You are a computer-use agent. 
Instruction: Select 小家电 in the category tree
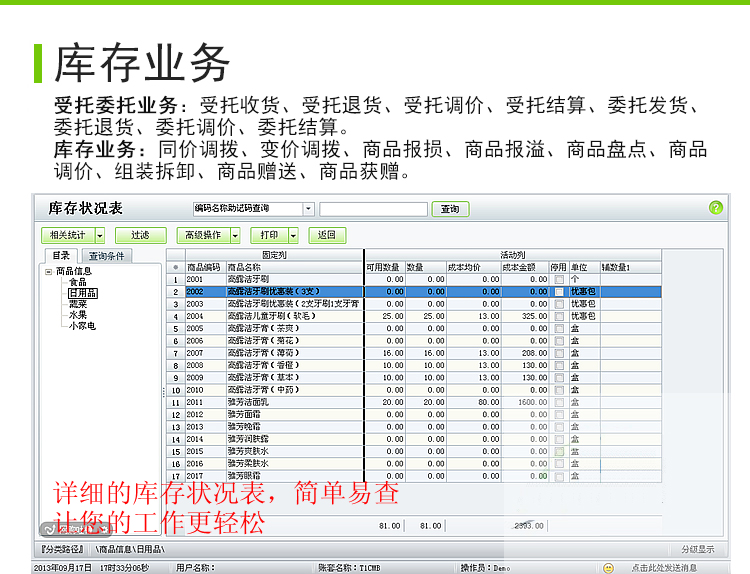pyautogui.click(x=82, y=326)
